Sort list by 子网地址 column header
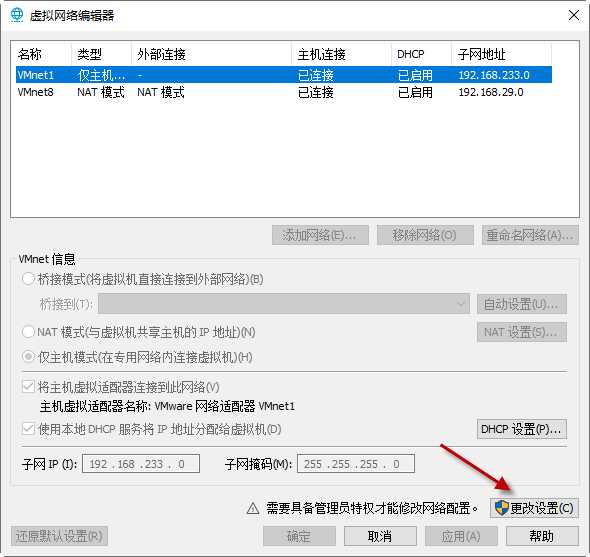Viewport: 590px width, 557px height. click(x=502, y=54)
